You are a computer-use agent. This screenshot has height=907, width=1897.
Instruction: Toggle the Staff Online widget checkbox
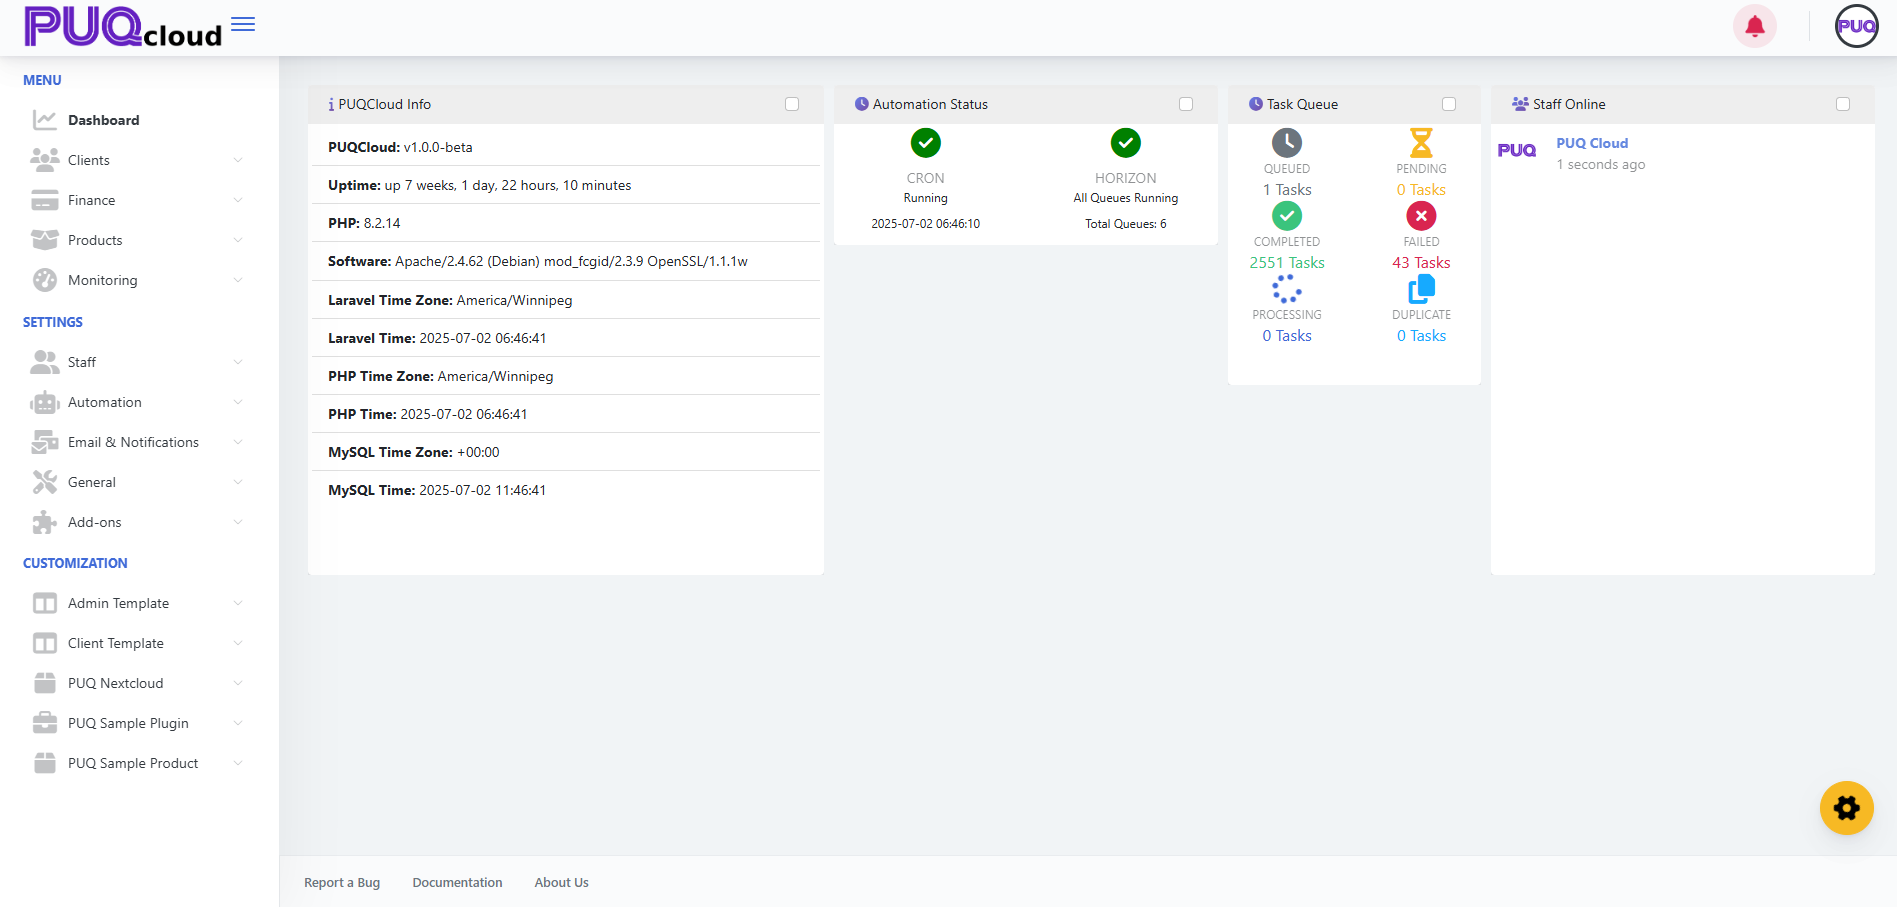pyautogui.click(x=1843, y=104)
